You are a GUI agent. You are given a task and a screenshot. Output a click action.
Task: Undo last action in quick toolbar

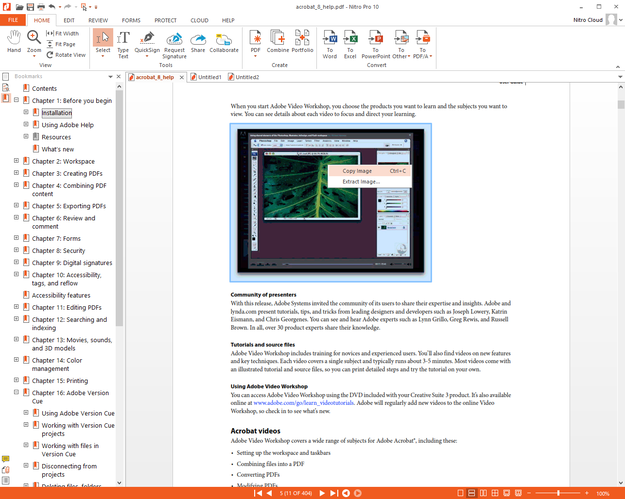(x=52, y=7)
